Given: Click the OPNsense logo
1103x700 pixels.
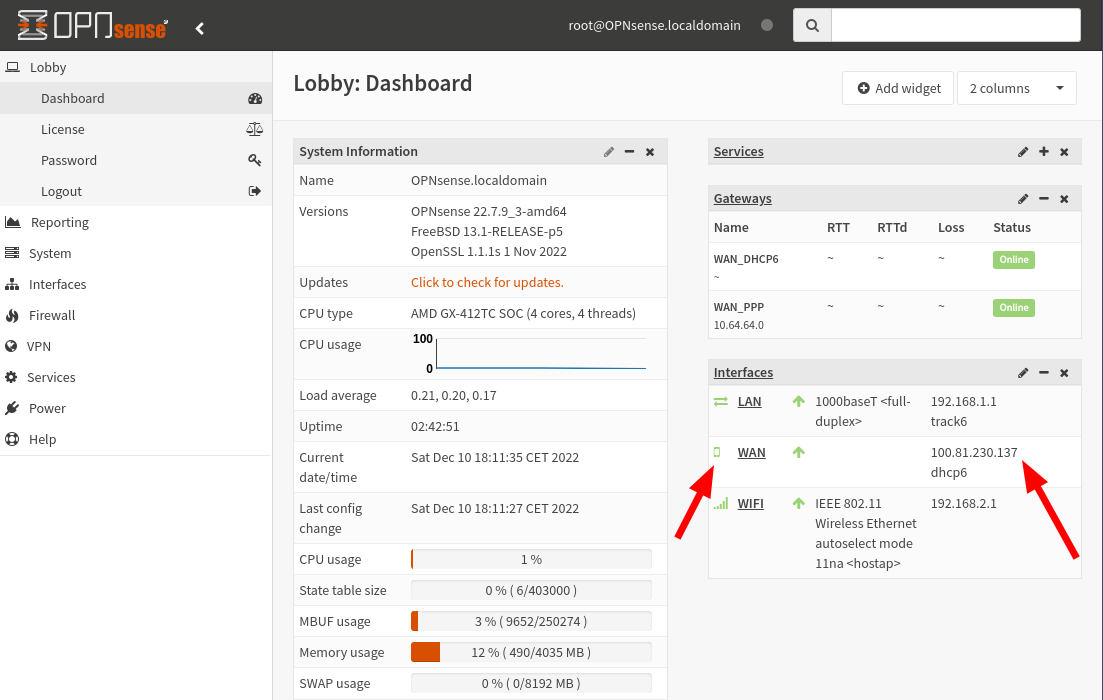Looking at the screenshot, I should 92,25.
